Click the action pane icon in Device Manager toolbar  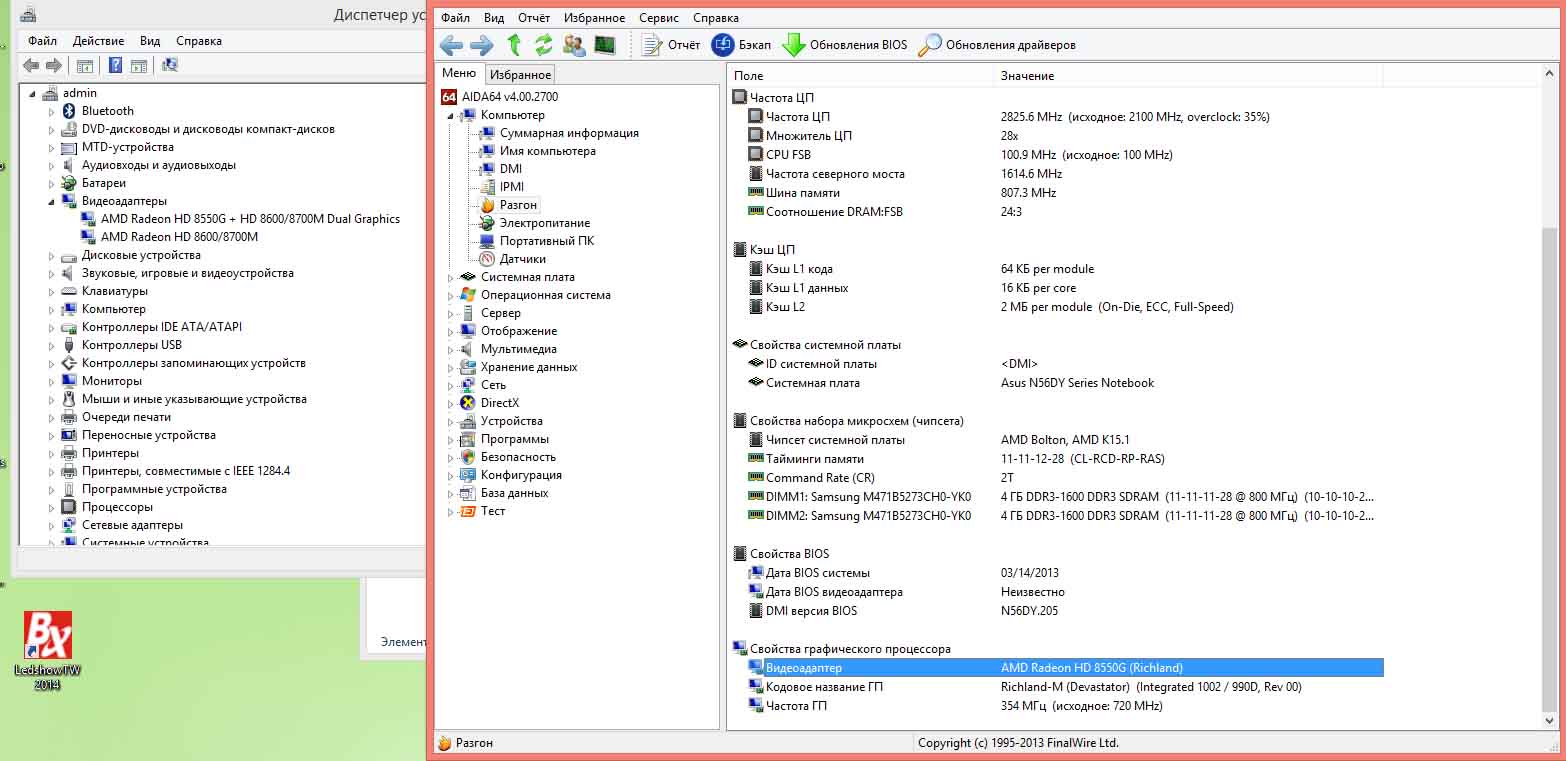coord(139,66)
